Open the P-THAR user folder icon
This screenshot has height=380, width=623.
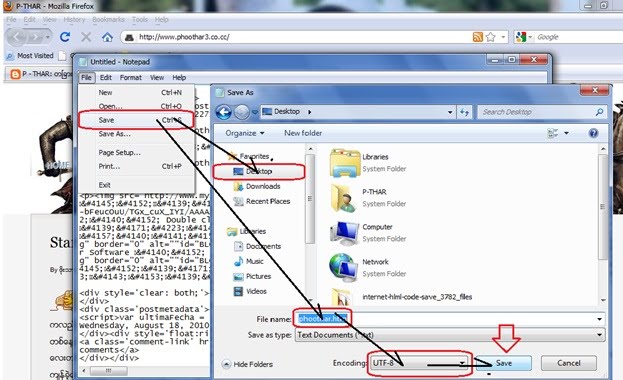(x=343, y=198)
